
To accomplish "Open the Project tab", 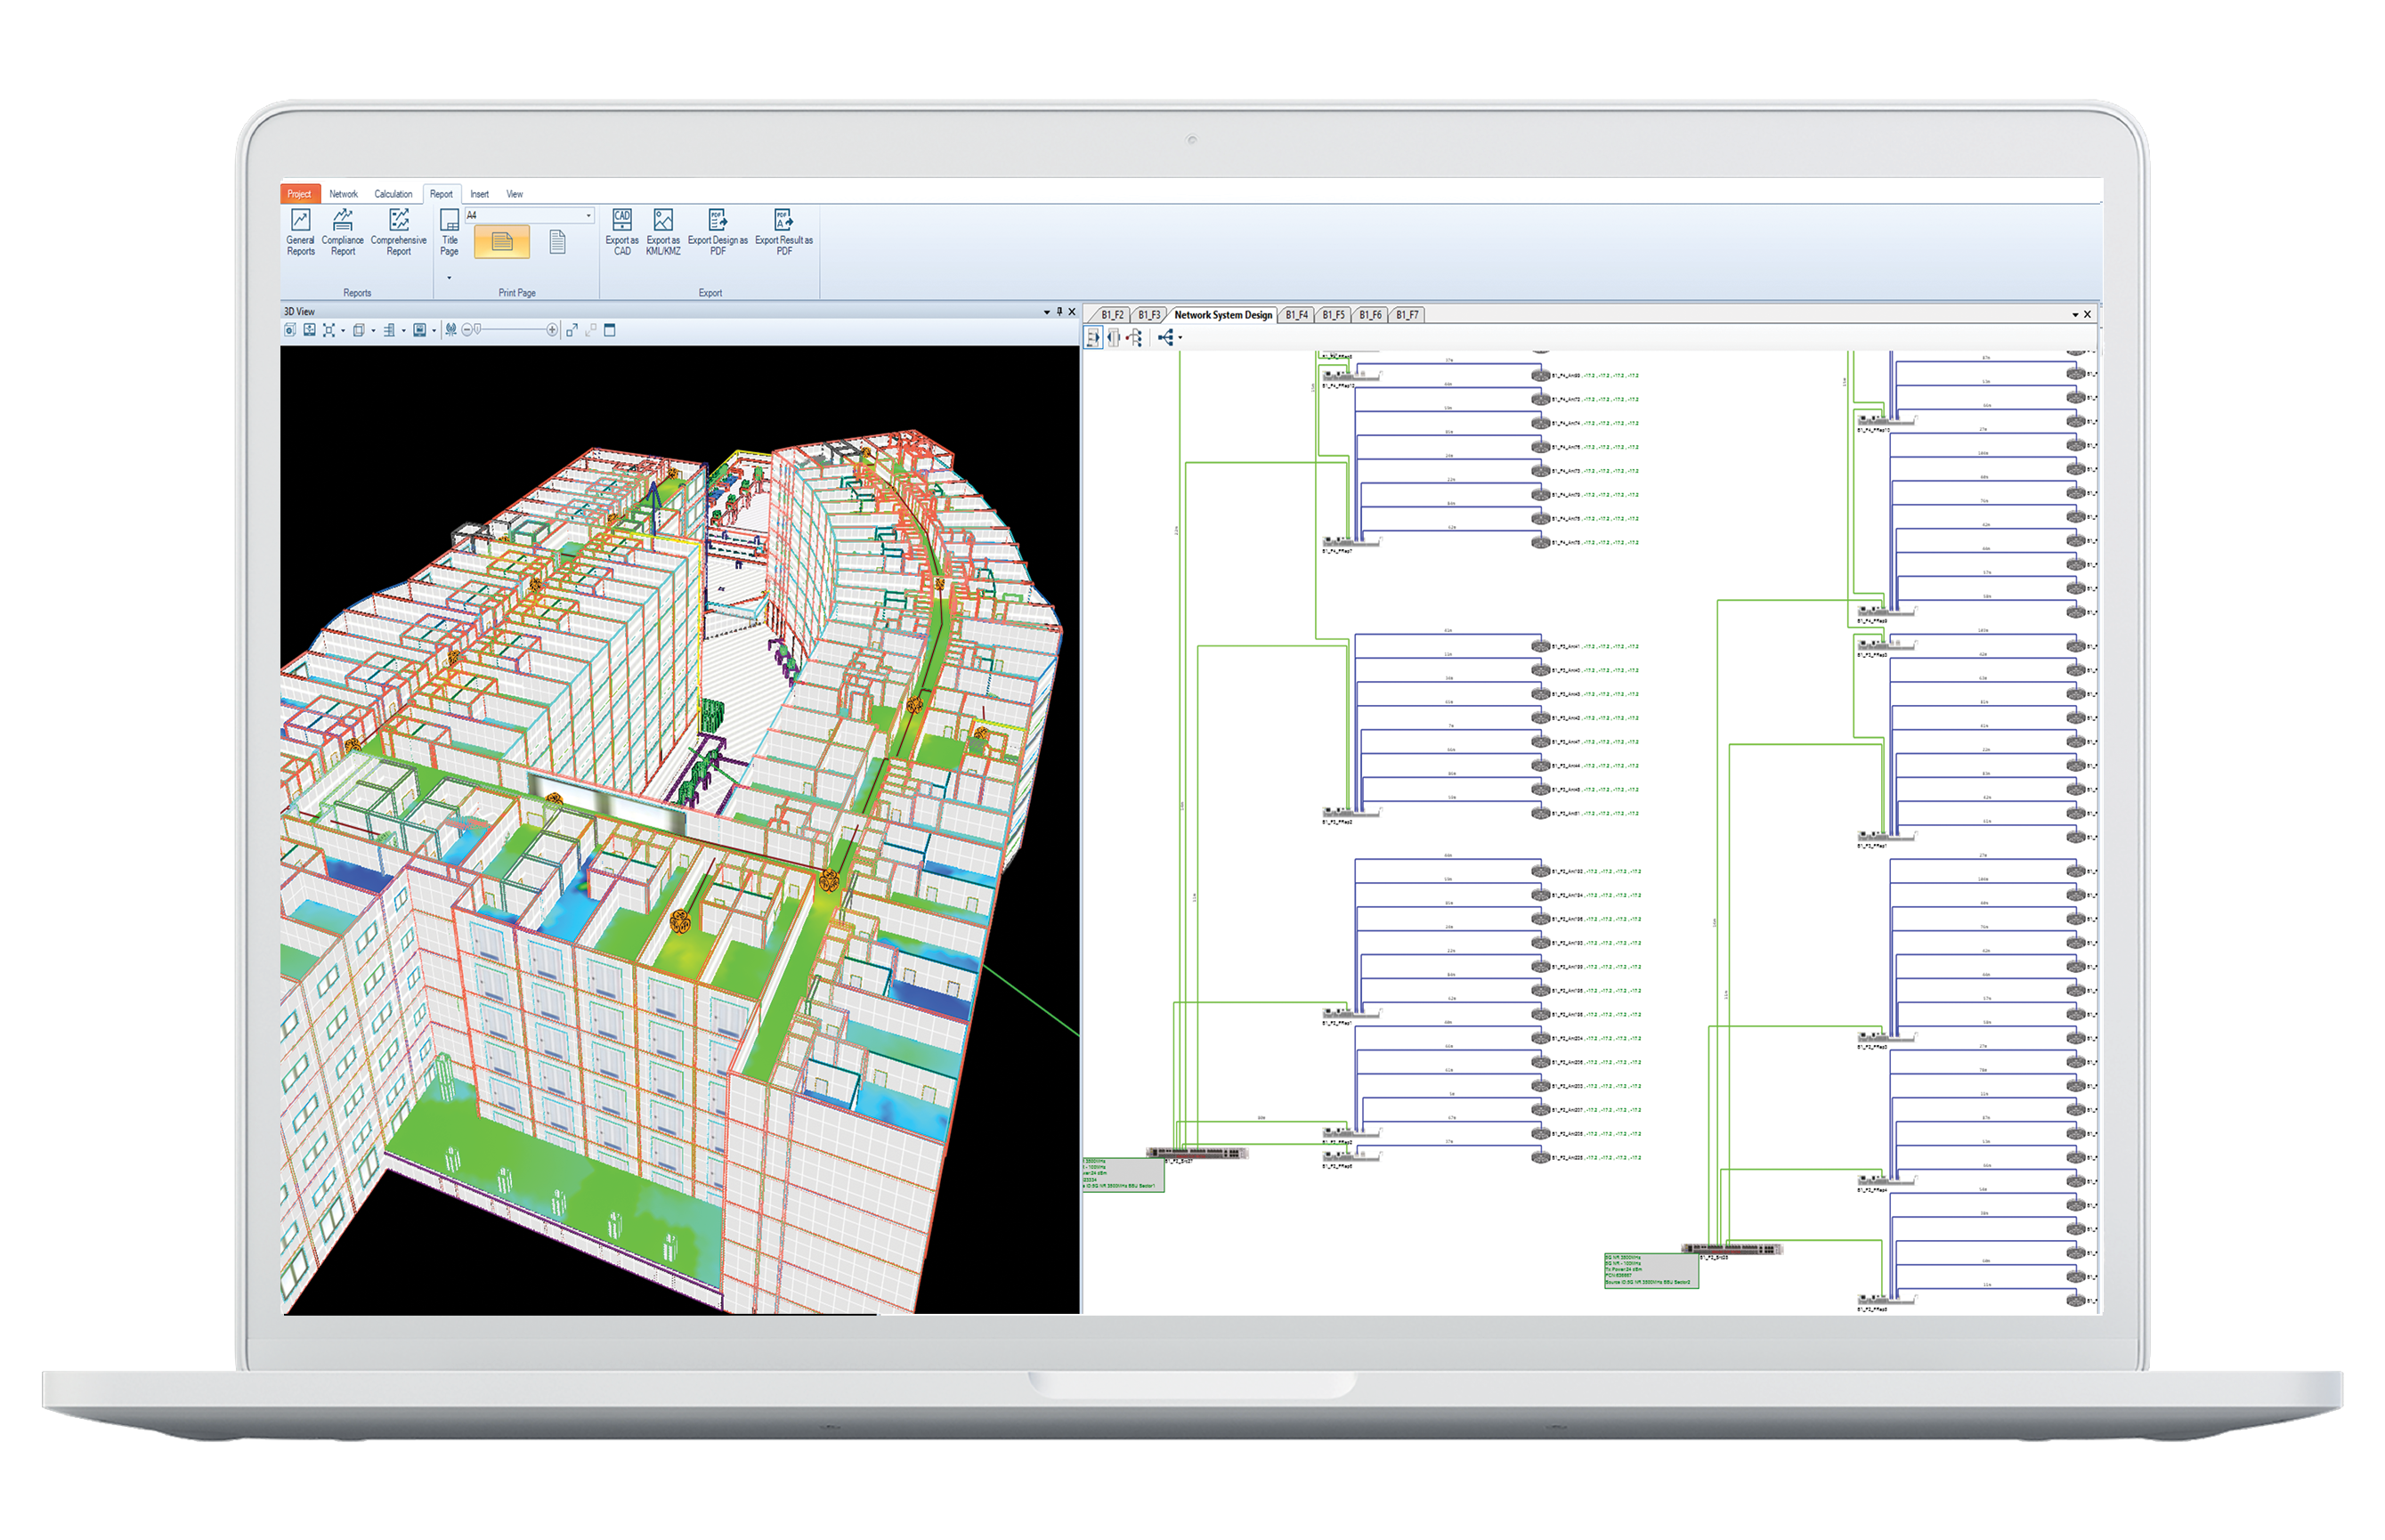I will pos(299,194).
